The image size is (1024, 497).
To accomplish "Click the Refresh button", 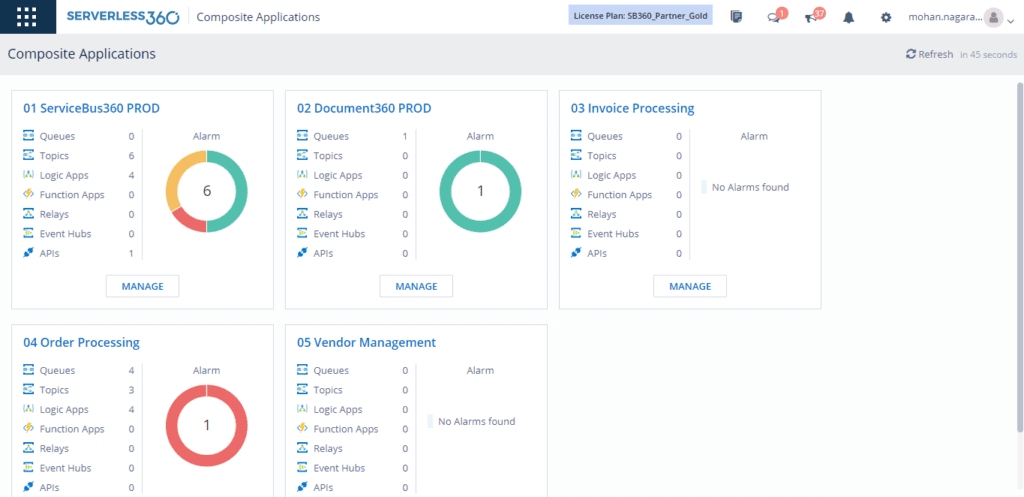I will tap(930, 54).
